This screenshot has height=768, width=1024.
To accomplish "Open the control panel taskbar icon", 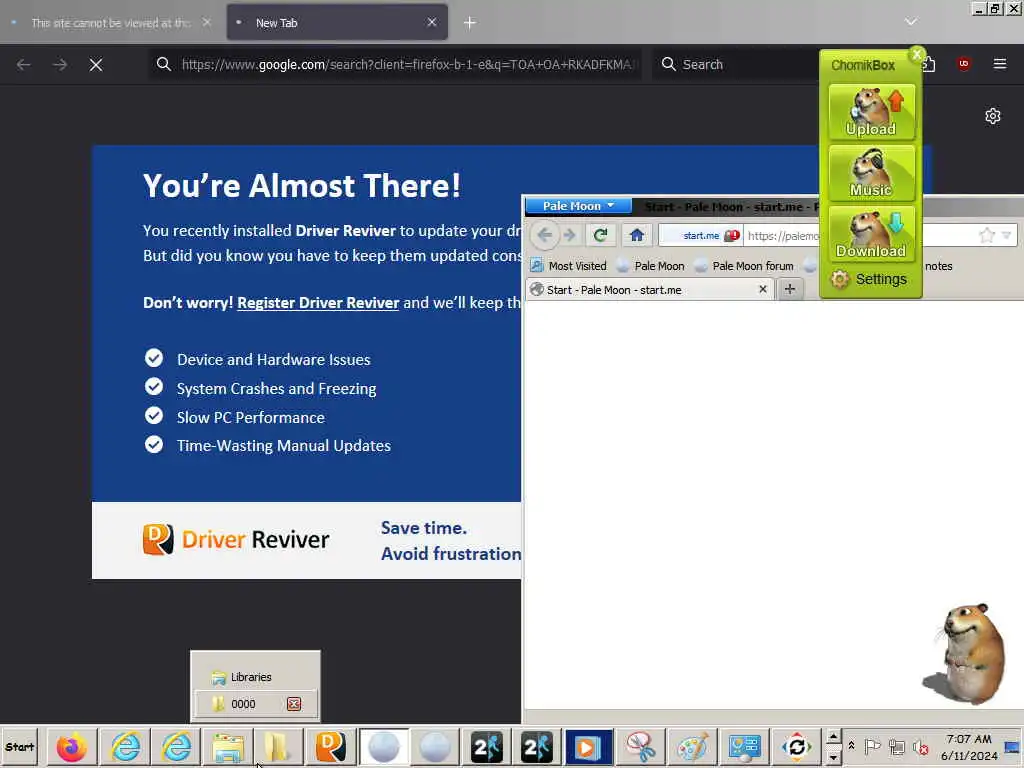I will [744, 747].
